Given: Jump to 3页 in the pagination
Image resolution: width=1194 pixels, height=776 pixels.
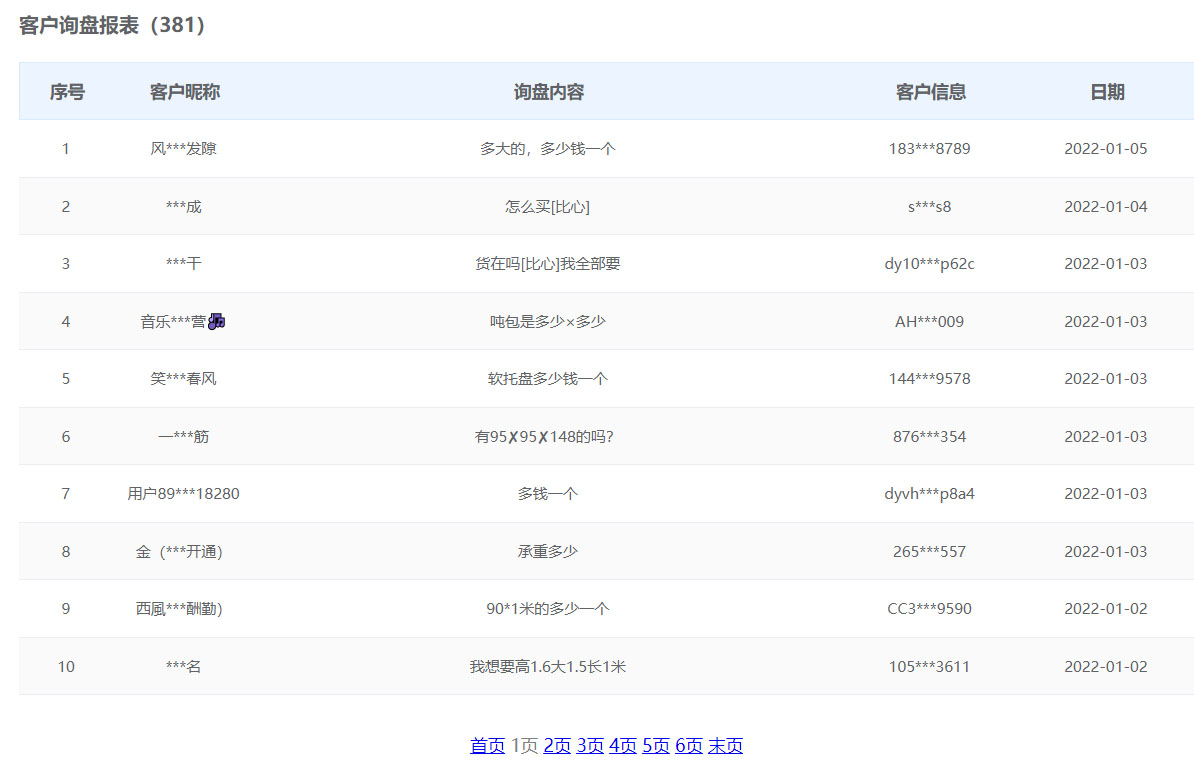Looking at the screenshot, I should (x=590, y=745).
